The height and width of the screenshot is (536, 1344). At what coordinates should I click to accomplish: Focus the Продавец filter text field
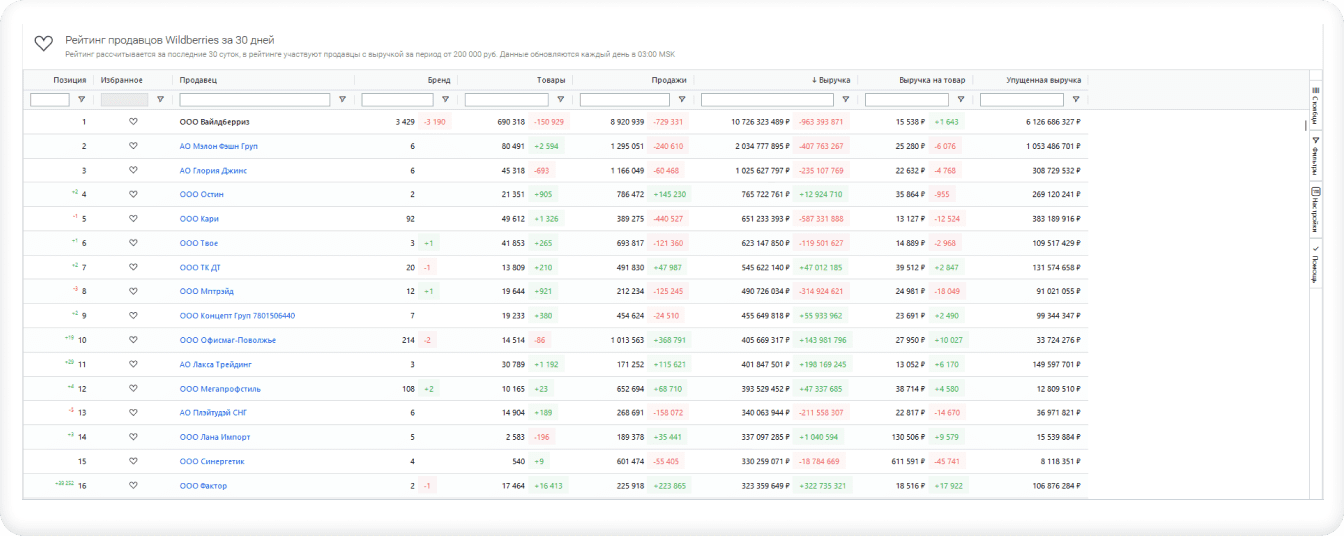254,100
